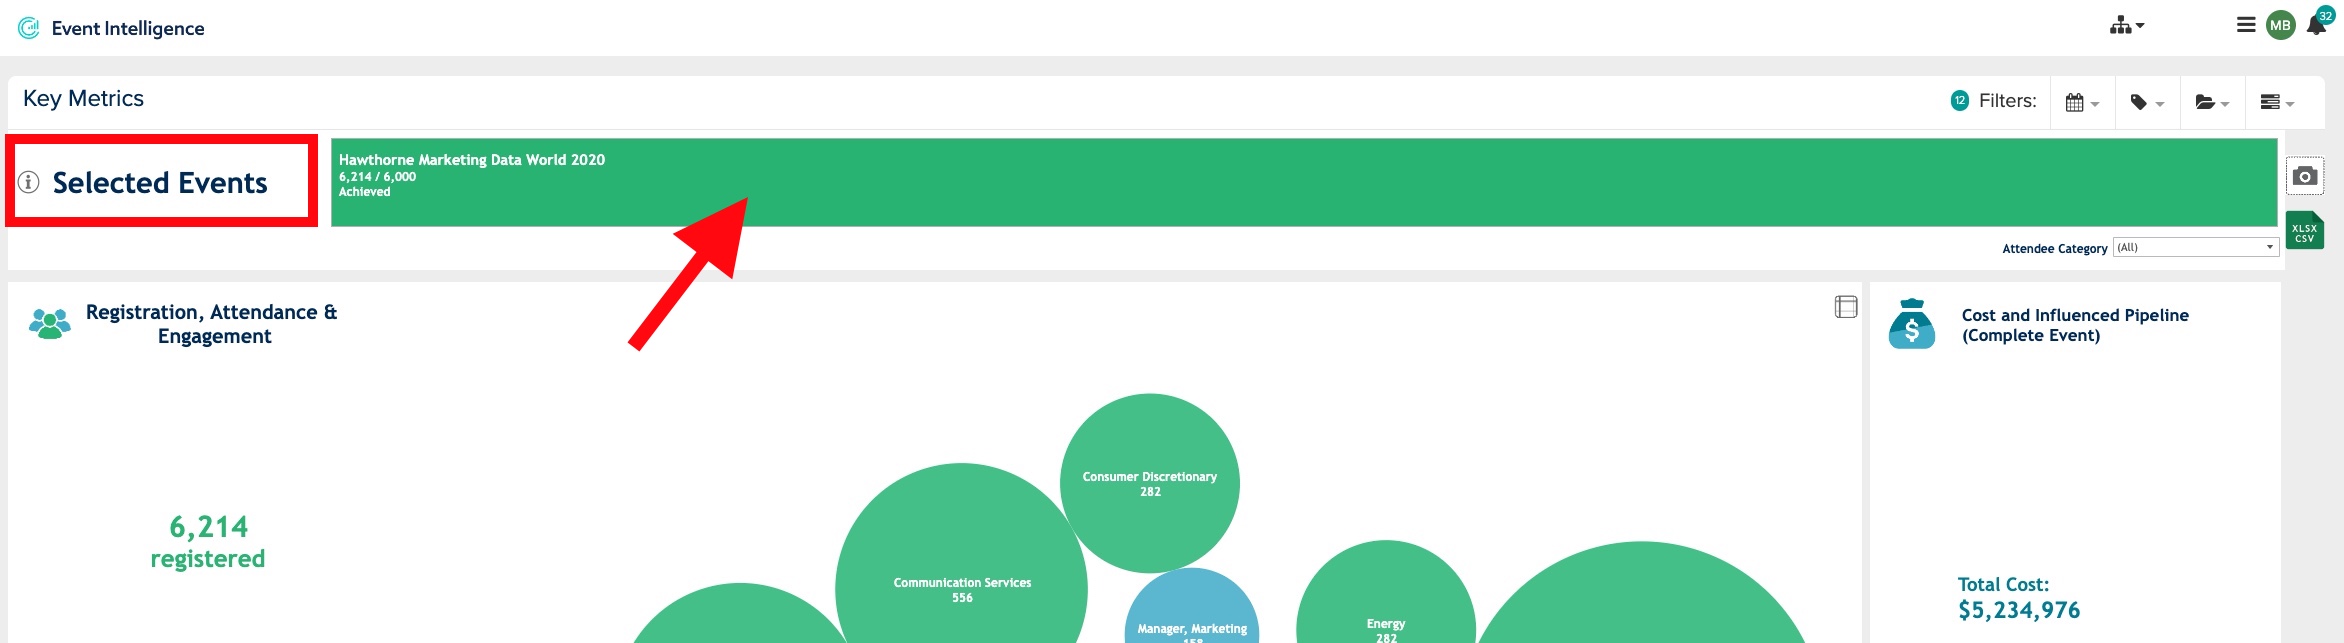This screenshot has width=2344, height=643.
Task: Open the hamburger menu
Action: (2246, 25)
